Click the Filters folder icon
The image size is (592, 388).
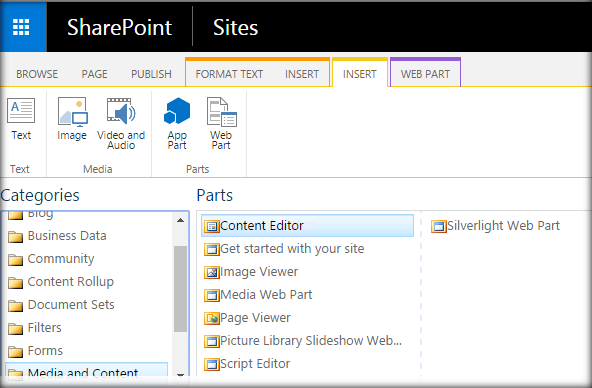15,329
